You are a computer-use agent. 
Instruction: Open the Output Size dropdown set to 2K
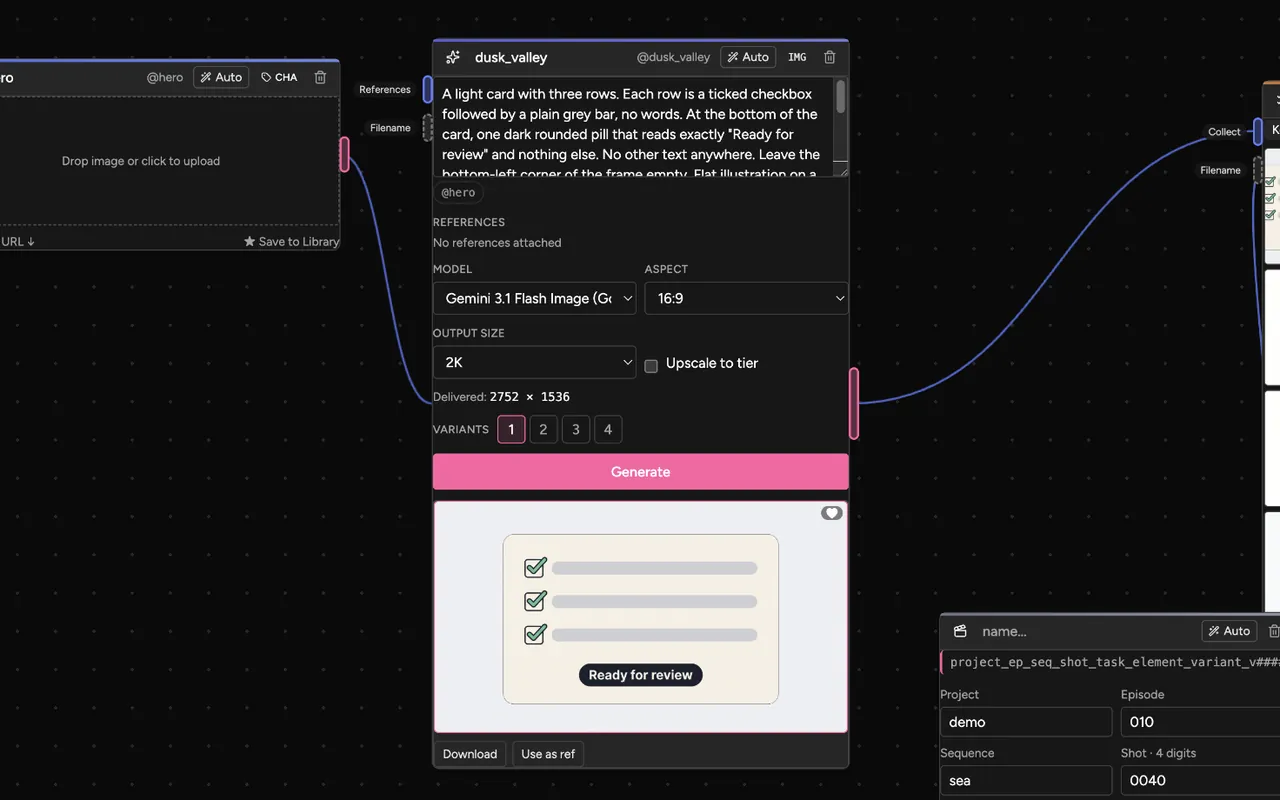click(x=534, y=362)
